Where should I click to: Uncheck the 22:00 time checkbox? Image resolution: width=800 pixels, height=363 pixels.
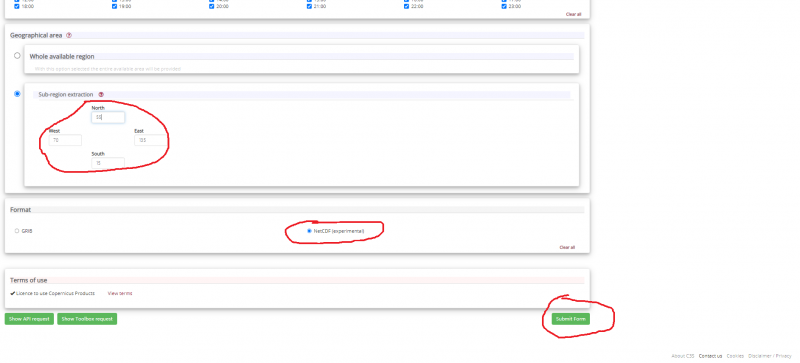pyautogui.click(x=407, y=7)
